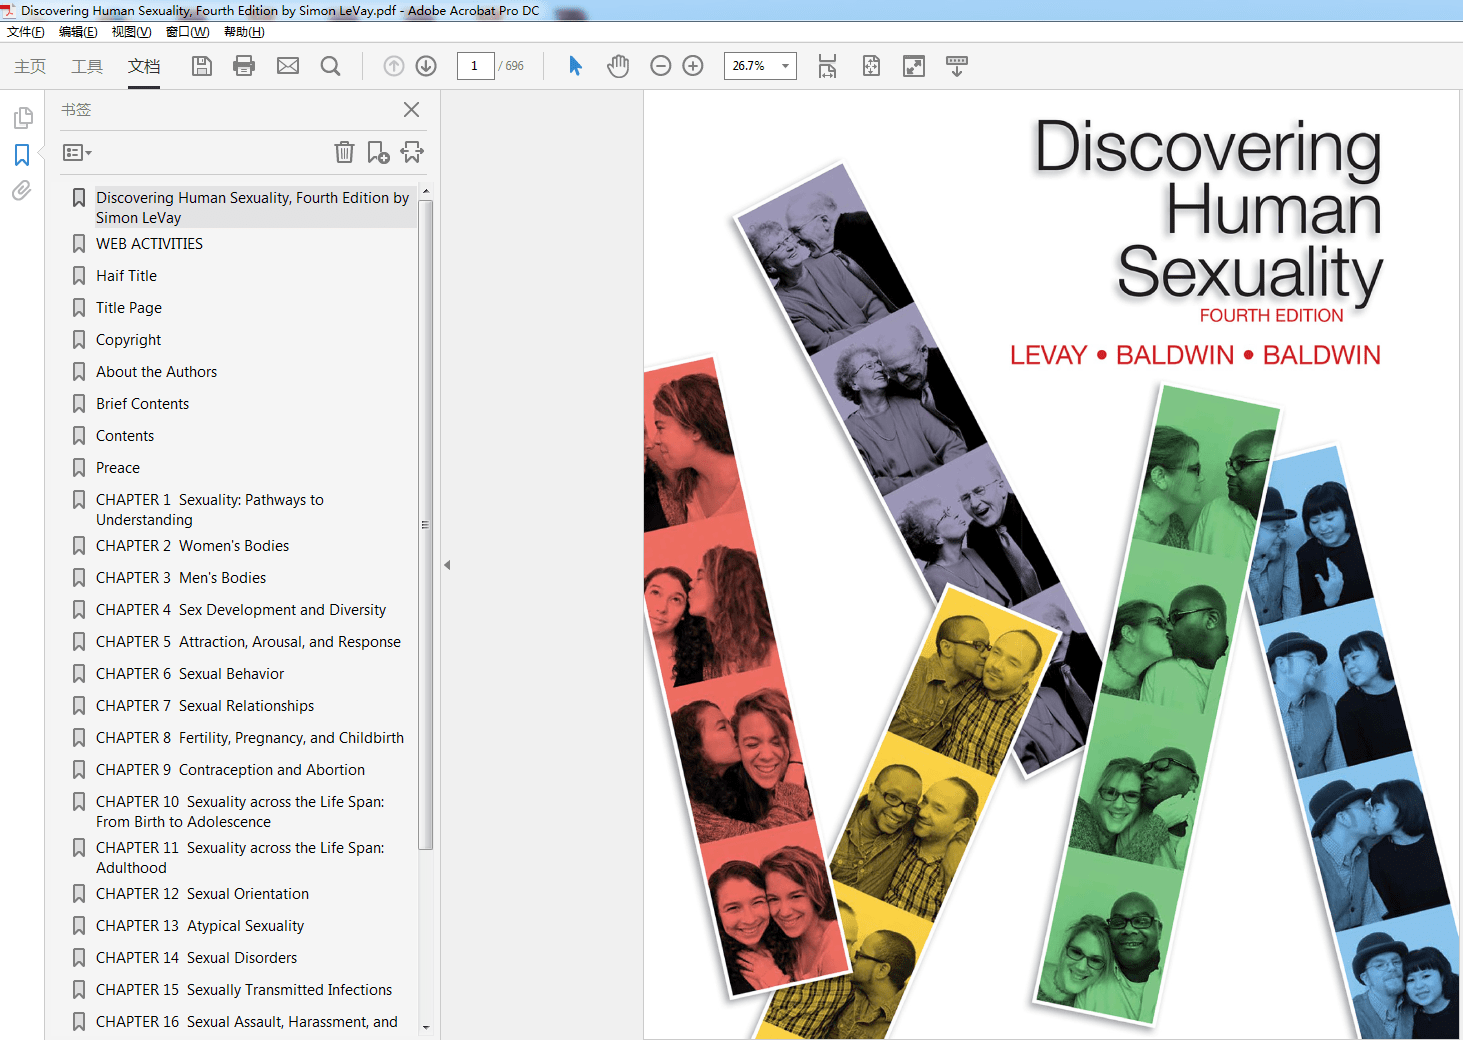Delete selected bookmark with trash icon
Image resolution: width=1463 pixels, height=1040 pixels.
pos(344,152)
